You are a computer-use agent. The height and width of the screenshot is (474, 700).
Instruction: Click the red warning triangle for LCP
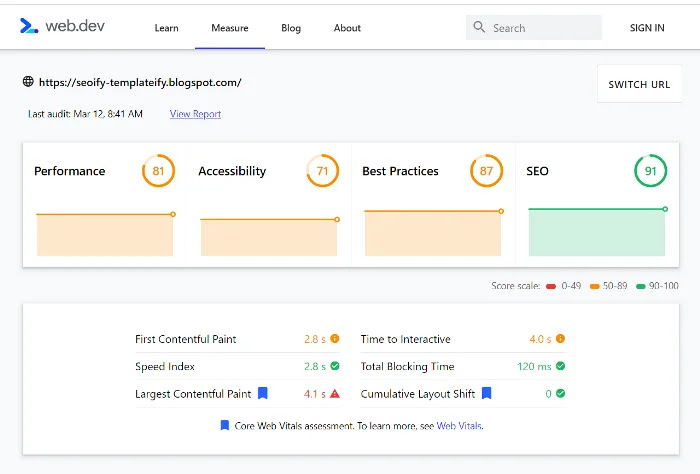335,394
